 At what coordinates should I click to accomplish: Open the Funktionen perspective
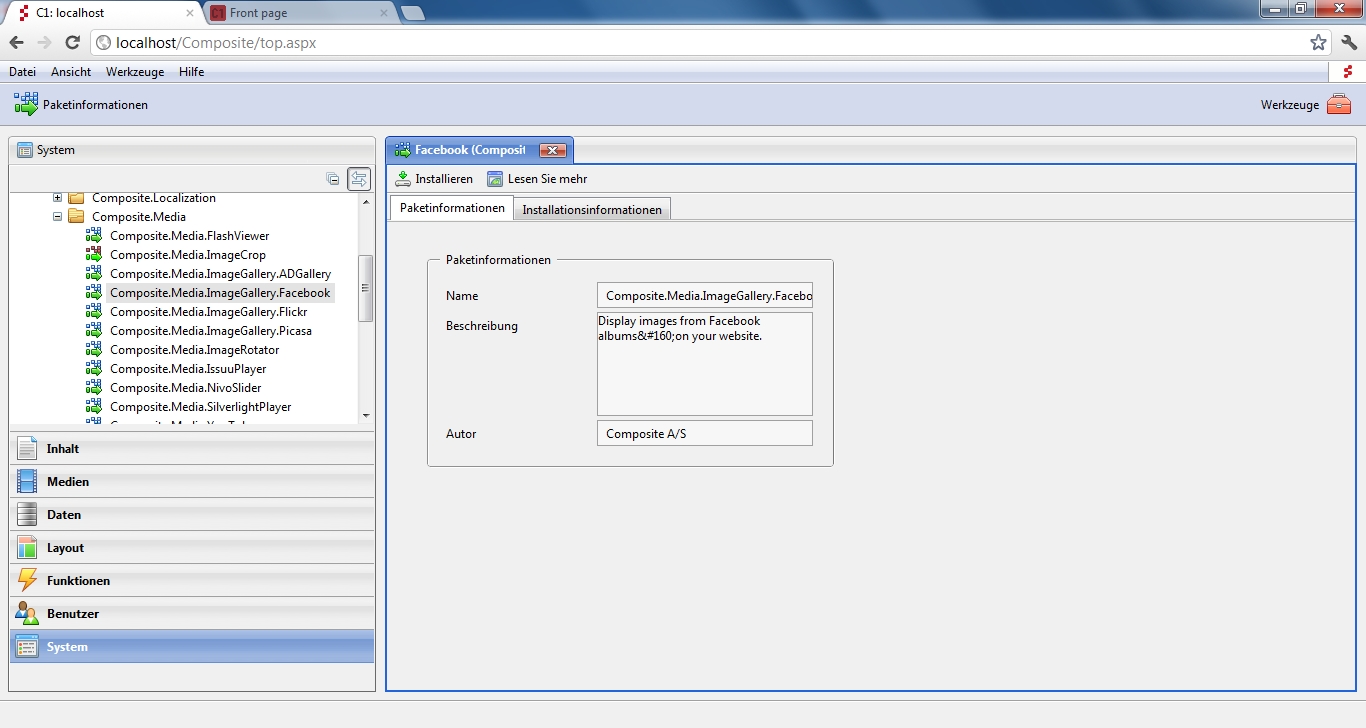(x=78, y=581)
